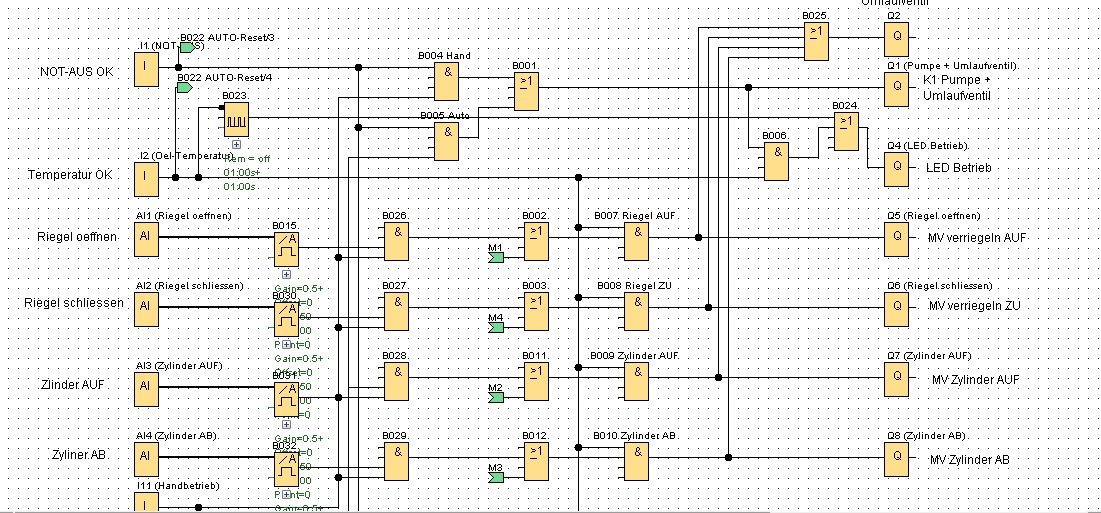Click the 'Riegel oeffnen' input label
1101x513 pixels.
coord(77,236)
